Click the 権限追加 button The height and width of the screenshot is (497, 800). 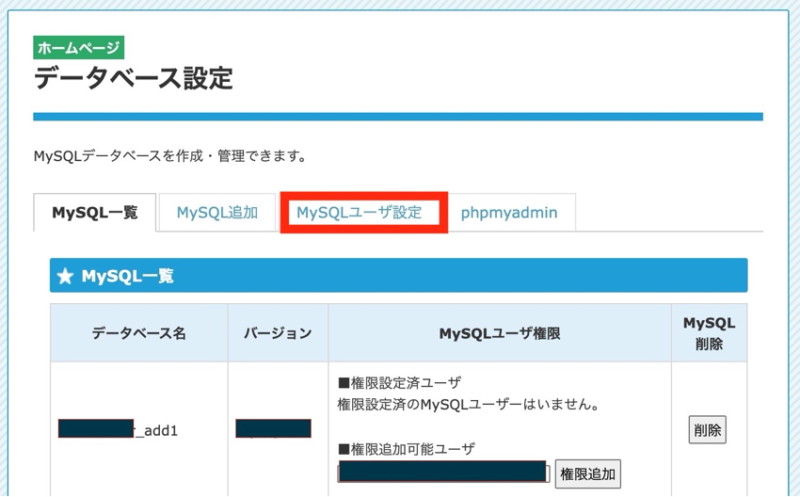coord(588,474)
